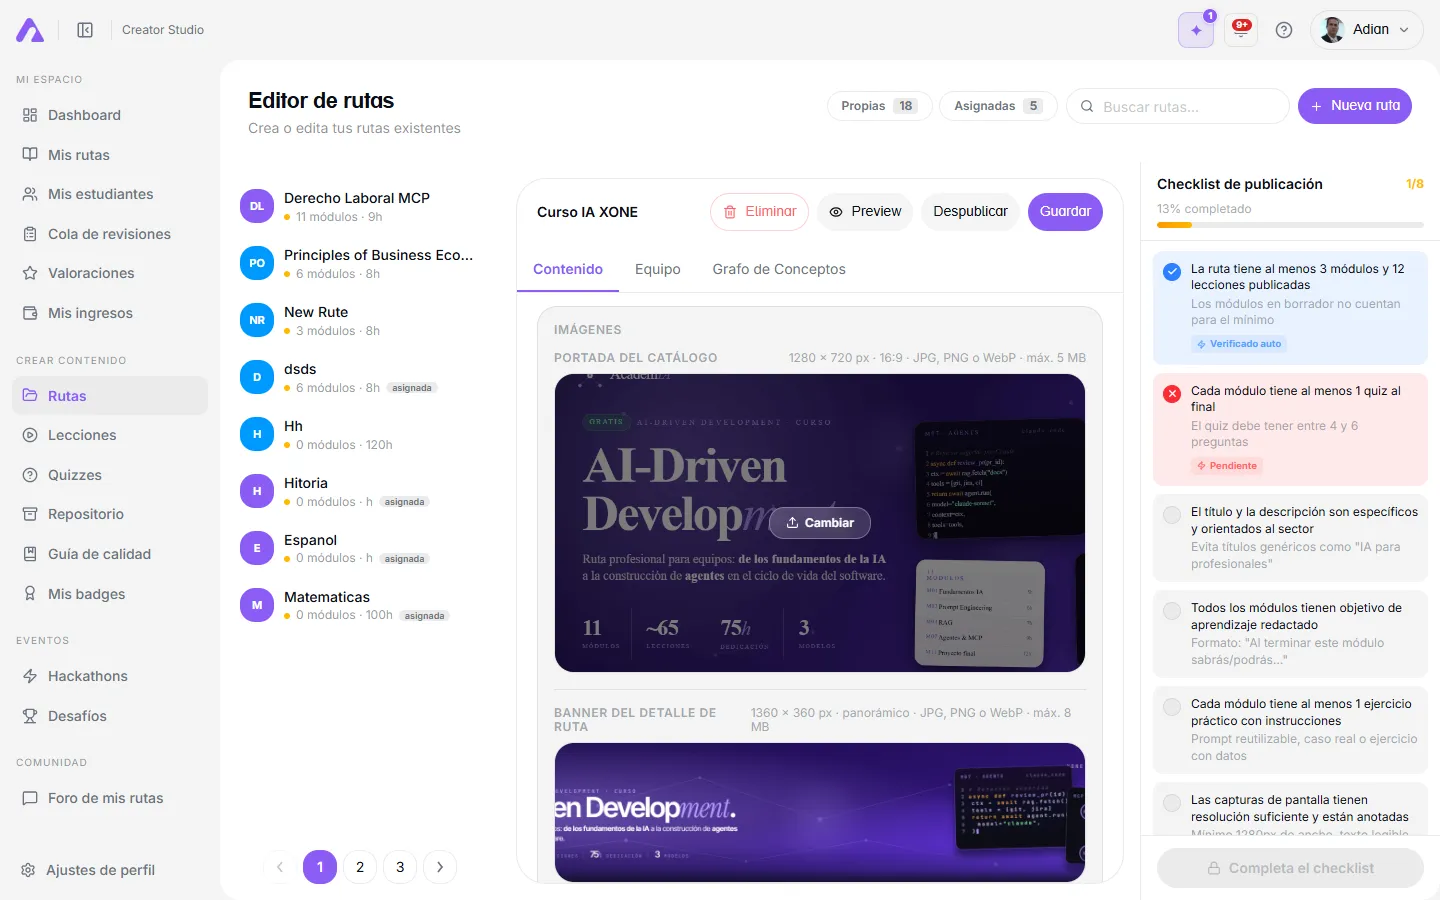Select the New Rute route
1440x900 pixels.
(362, 320)
